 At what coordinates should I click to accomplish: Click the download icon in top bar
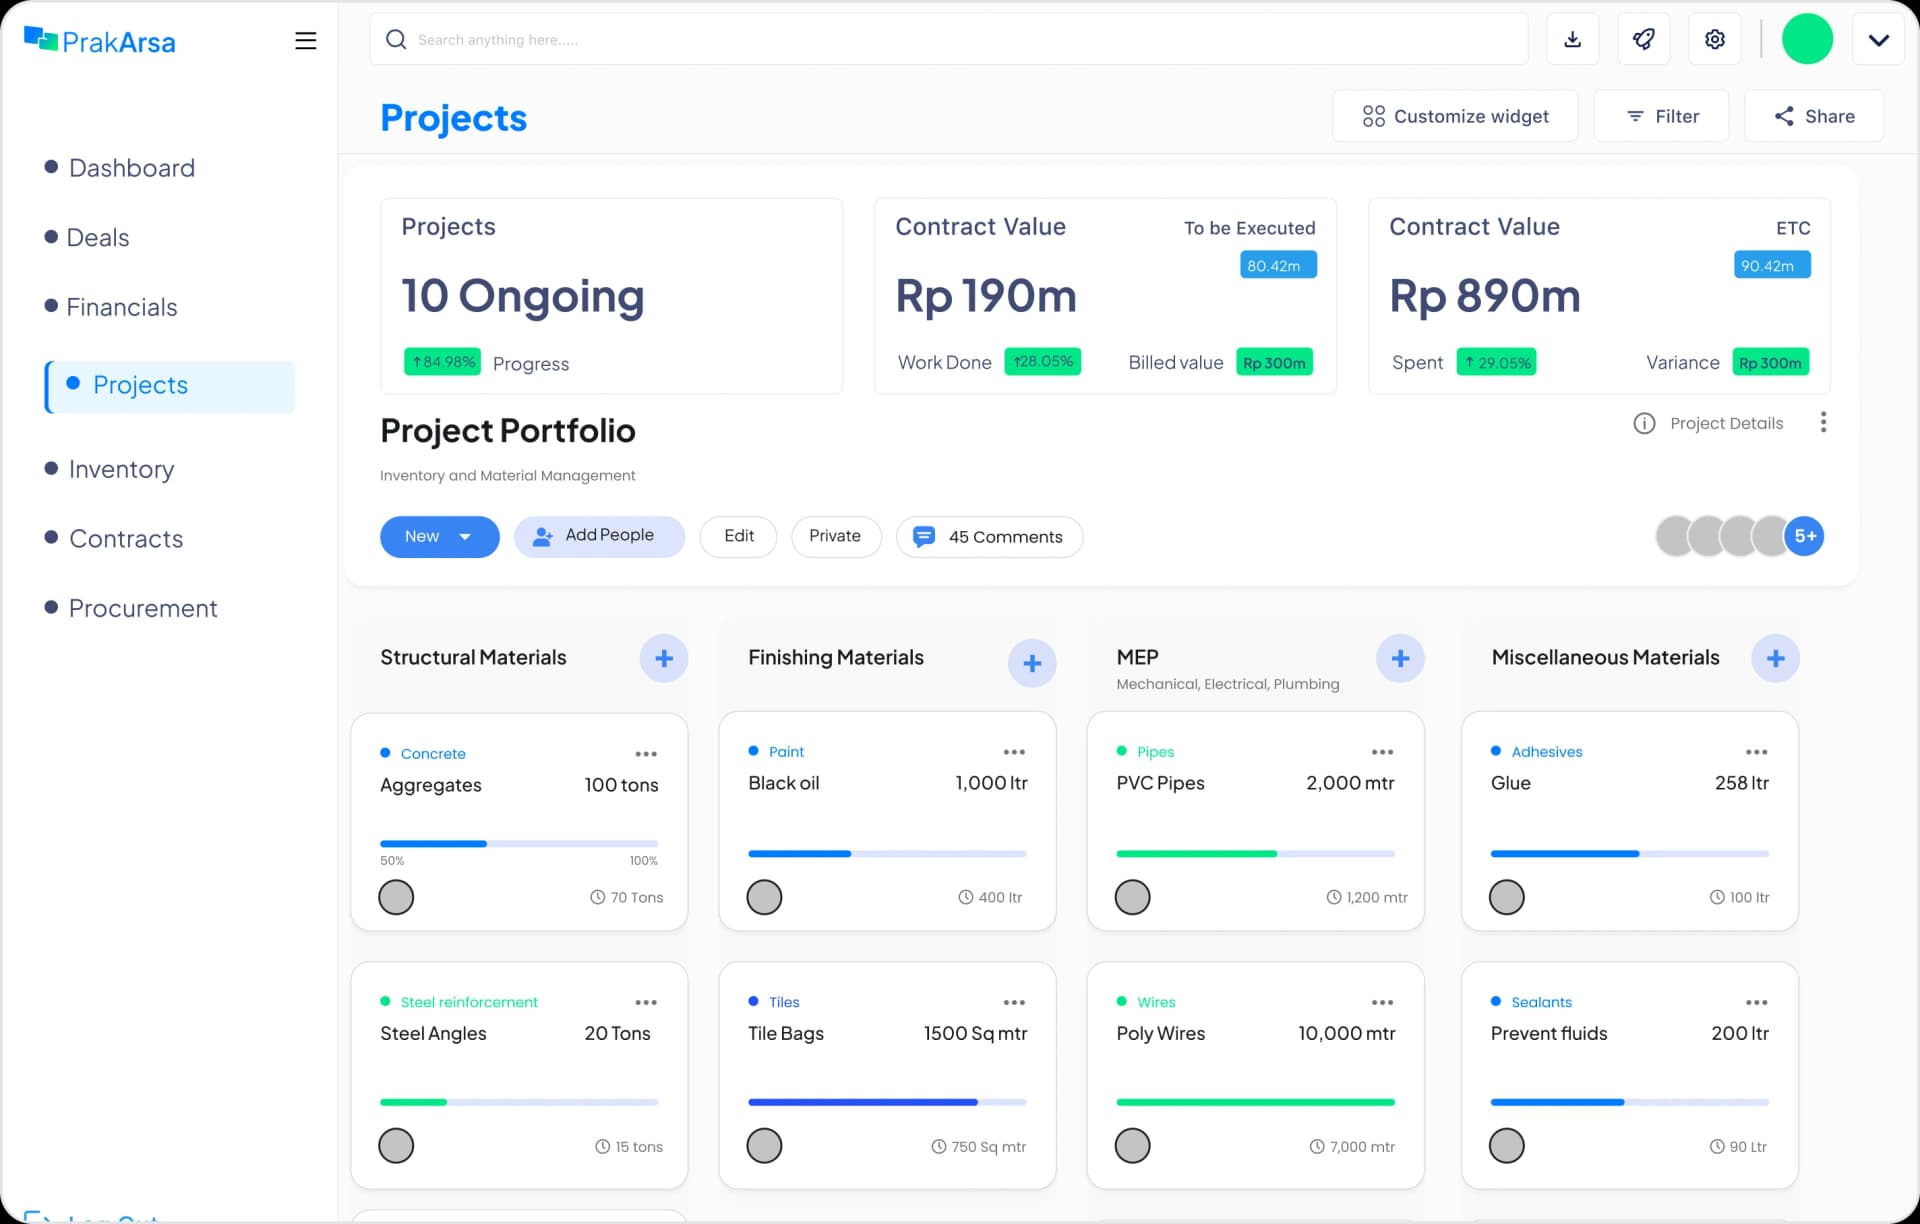click(x=1573, y=39)
